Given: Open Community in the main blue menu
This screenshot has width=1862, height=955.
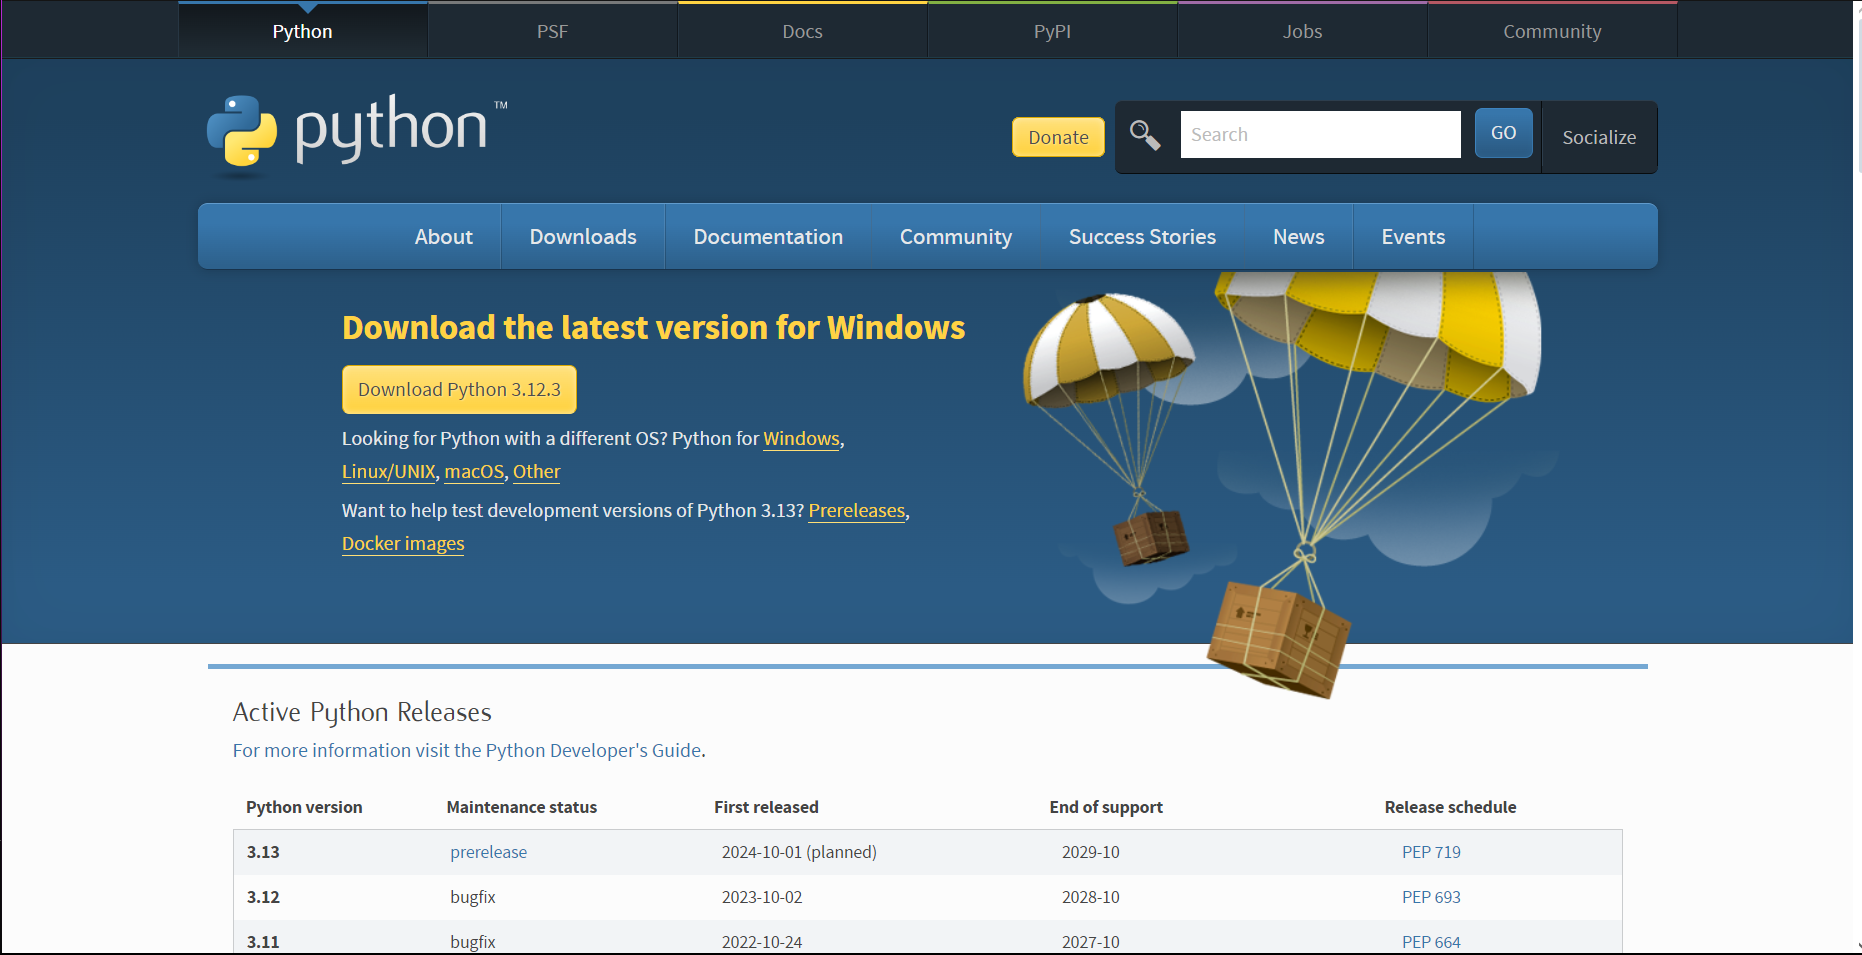Looking at the screenshot, I should pyautogui.click(x=956, y=237).
